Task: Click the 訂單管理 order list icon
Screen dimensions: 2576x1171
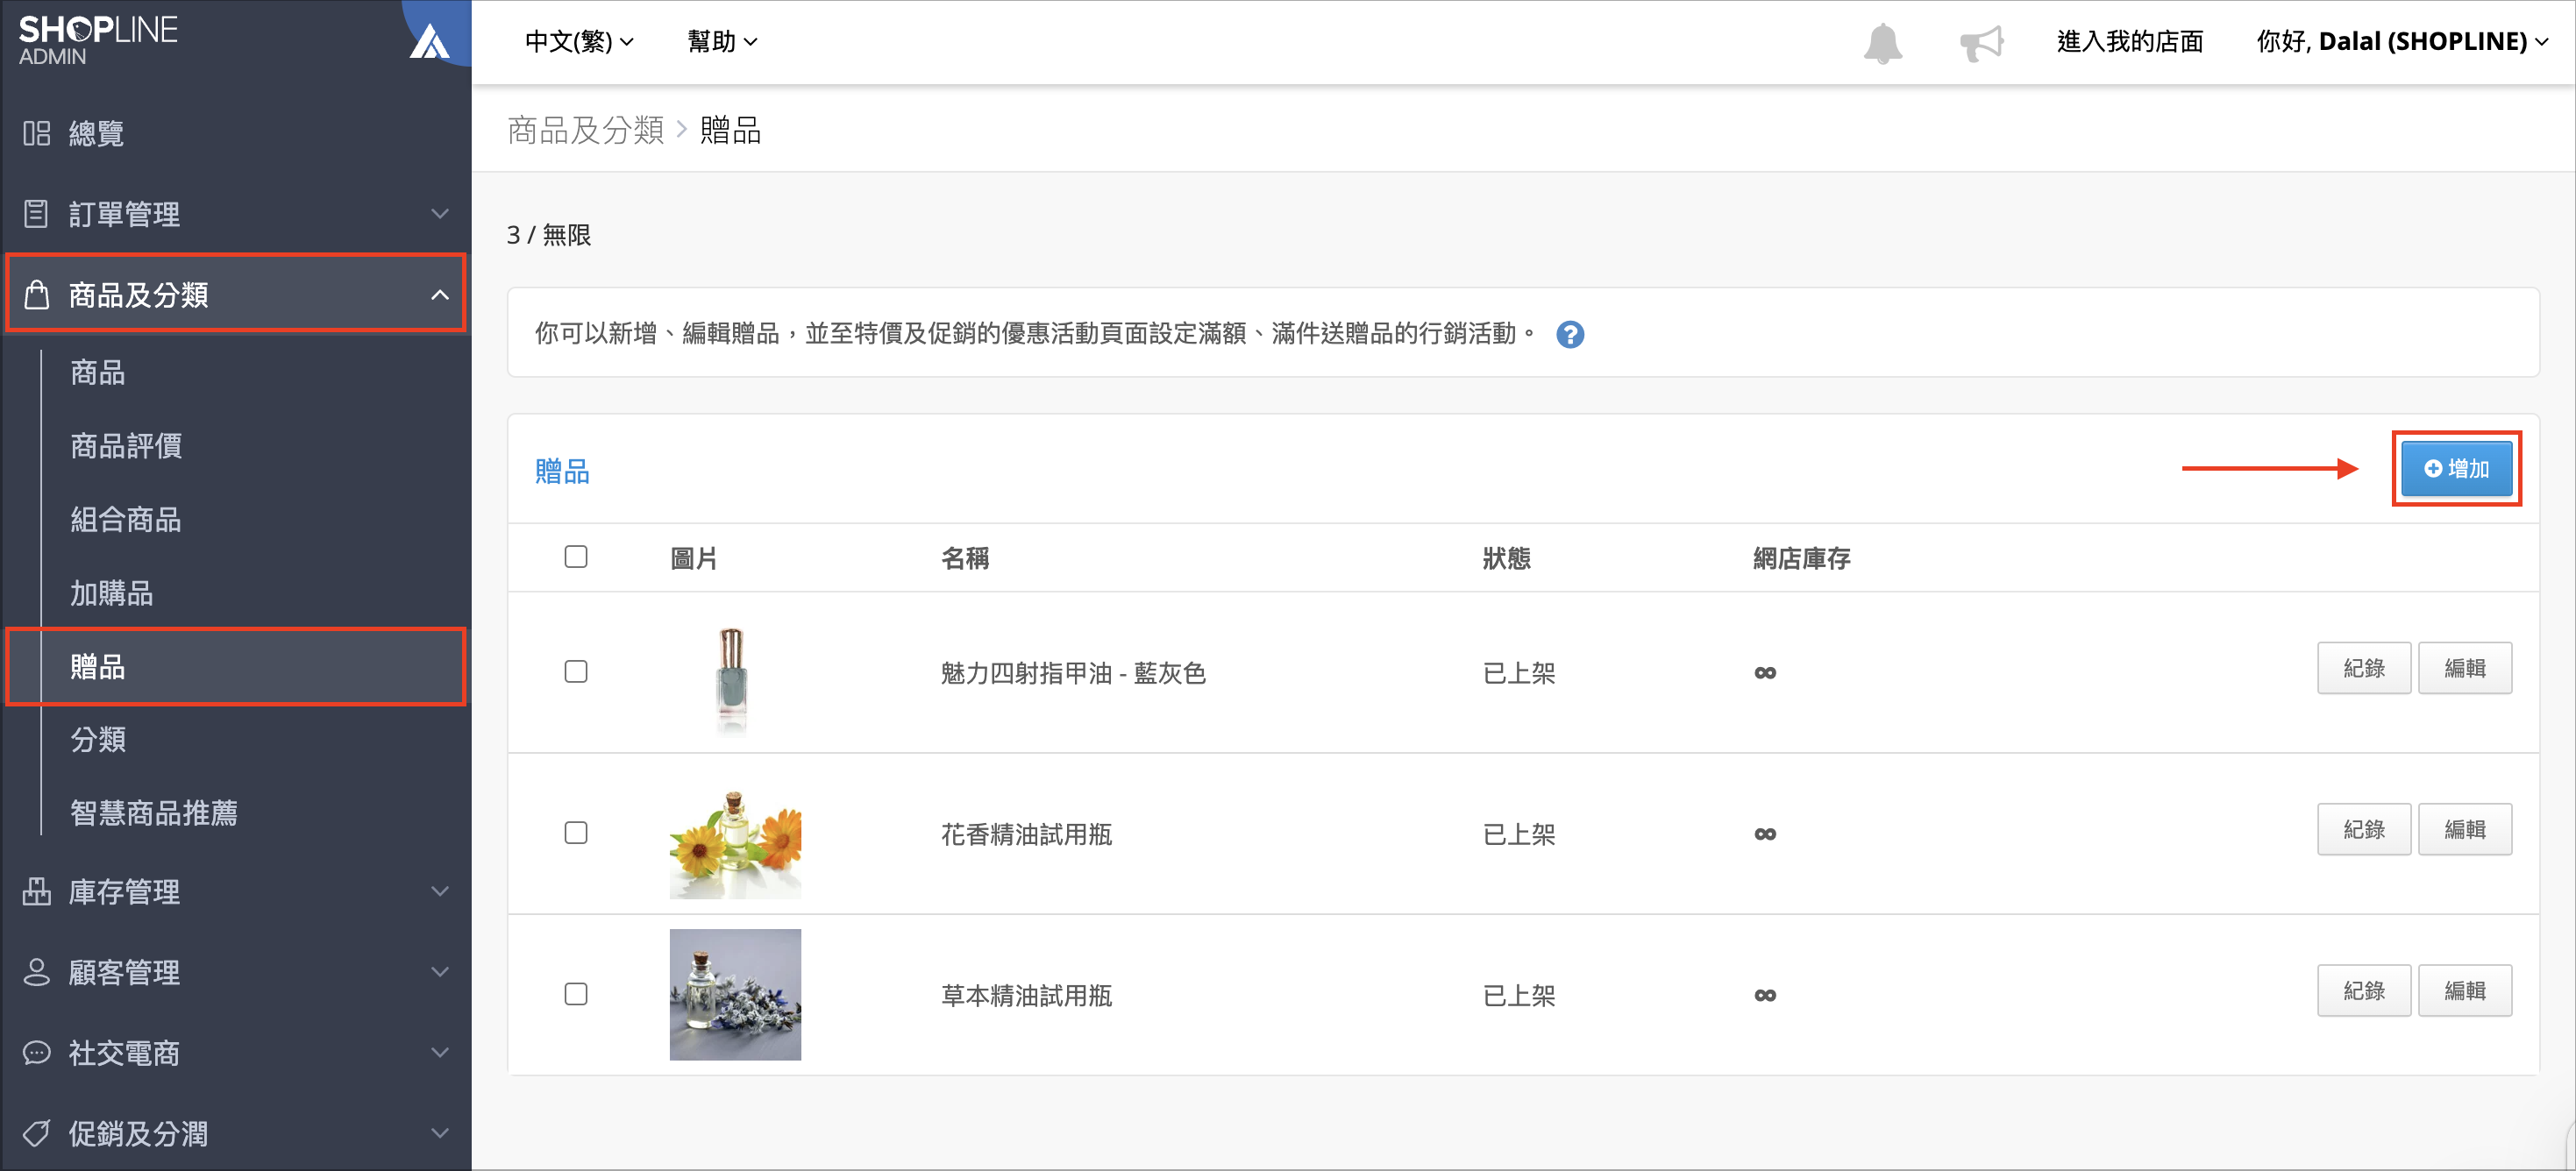Action: click(37, 214)
